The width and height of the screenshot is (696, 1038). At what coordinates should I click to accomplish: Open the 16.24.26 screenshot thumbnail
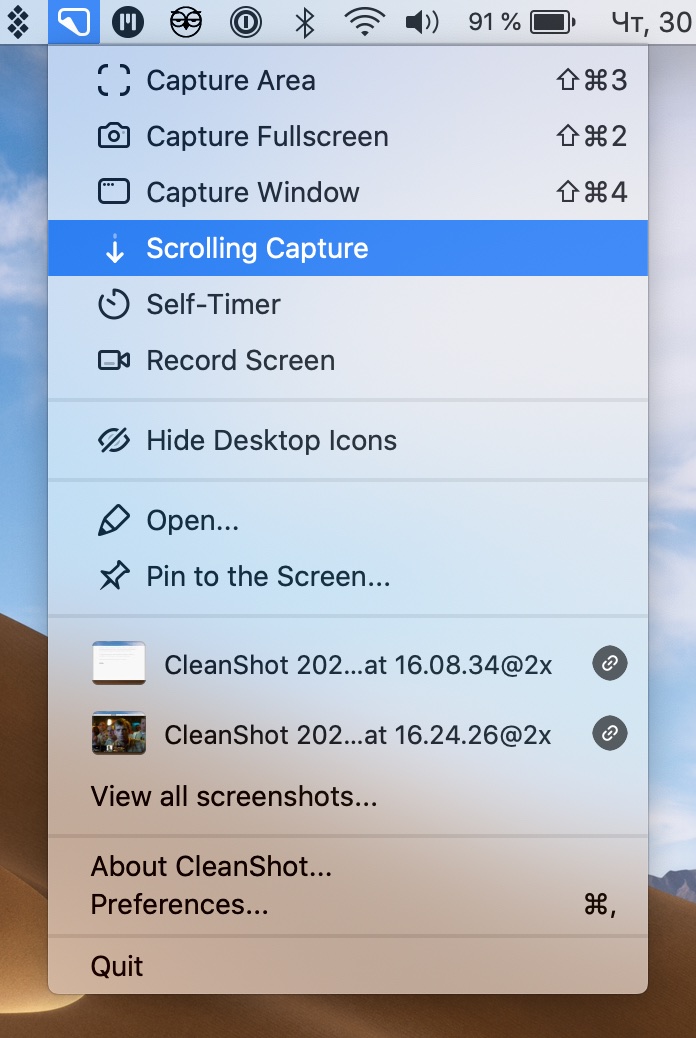pos(119,735)
